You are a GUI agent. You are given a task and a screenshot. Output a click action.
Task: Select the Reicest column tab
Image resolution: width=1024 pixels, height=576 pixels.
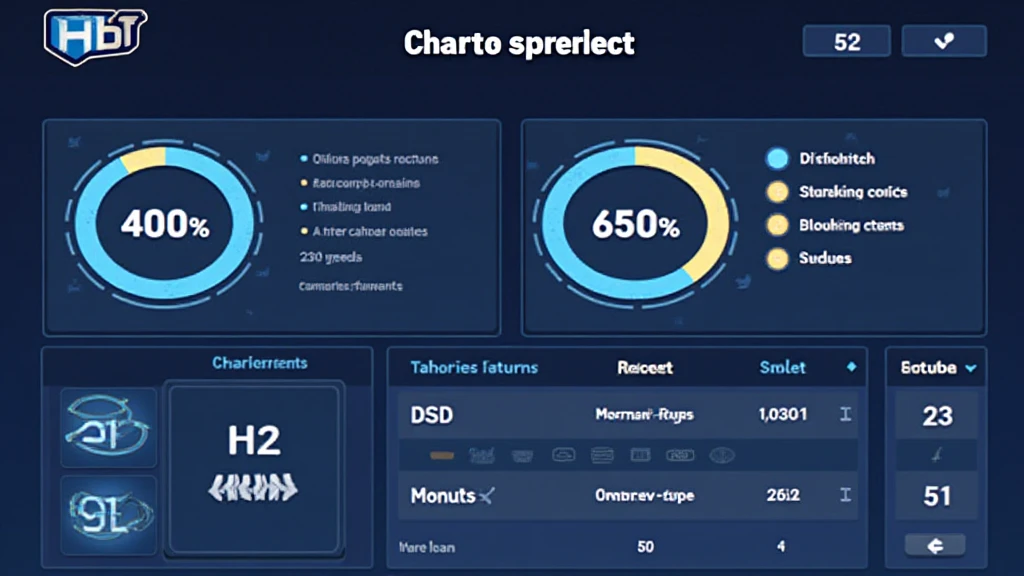click(x=645, y=367)
